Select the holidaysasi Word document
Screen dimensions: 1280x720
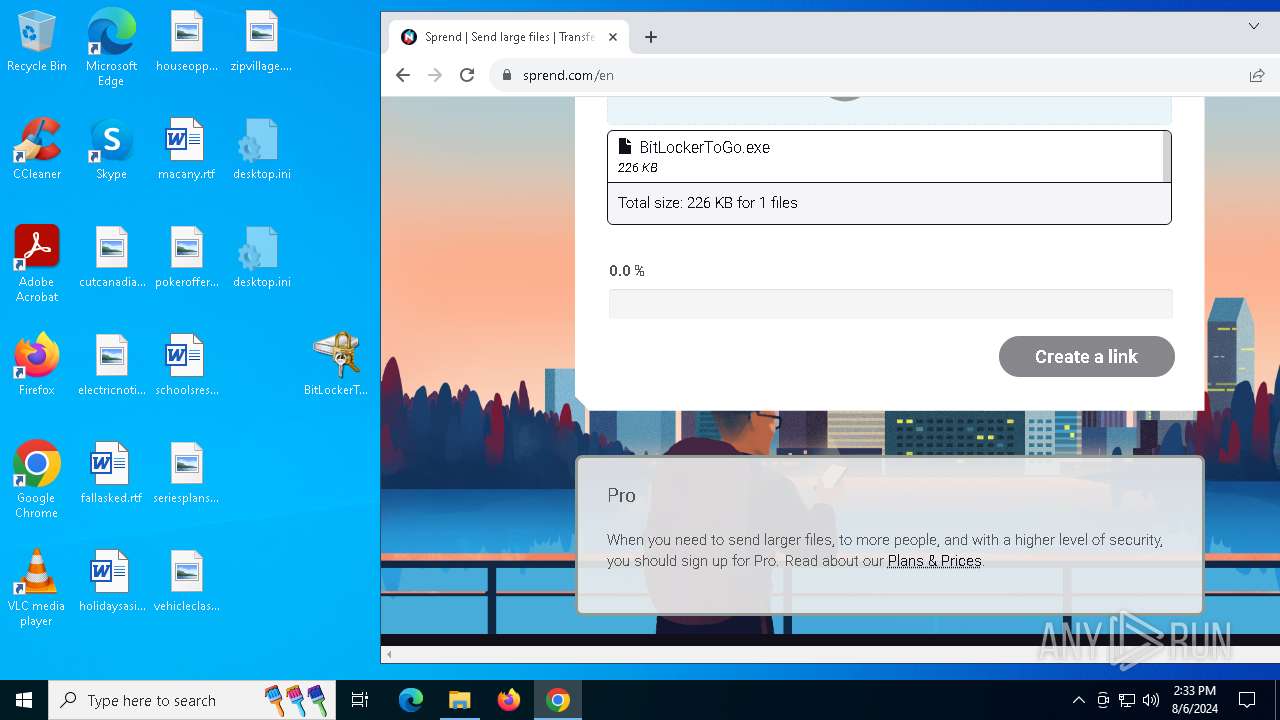[111, 581]
